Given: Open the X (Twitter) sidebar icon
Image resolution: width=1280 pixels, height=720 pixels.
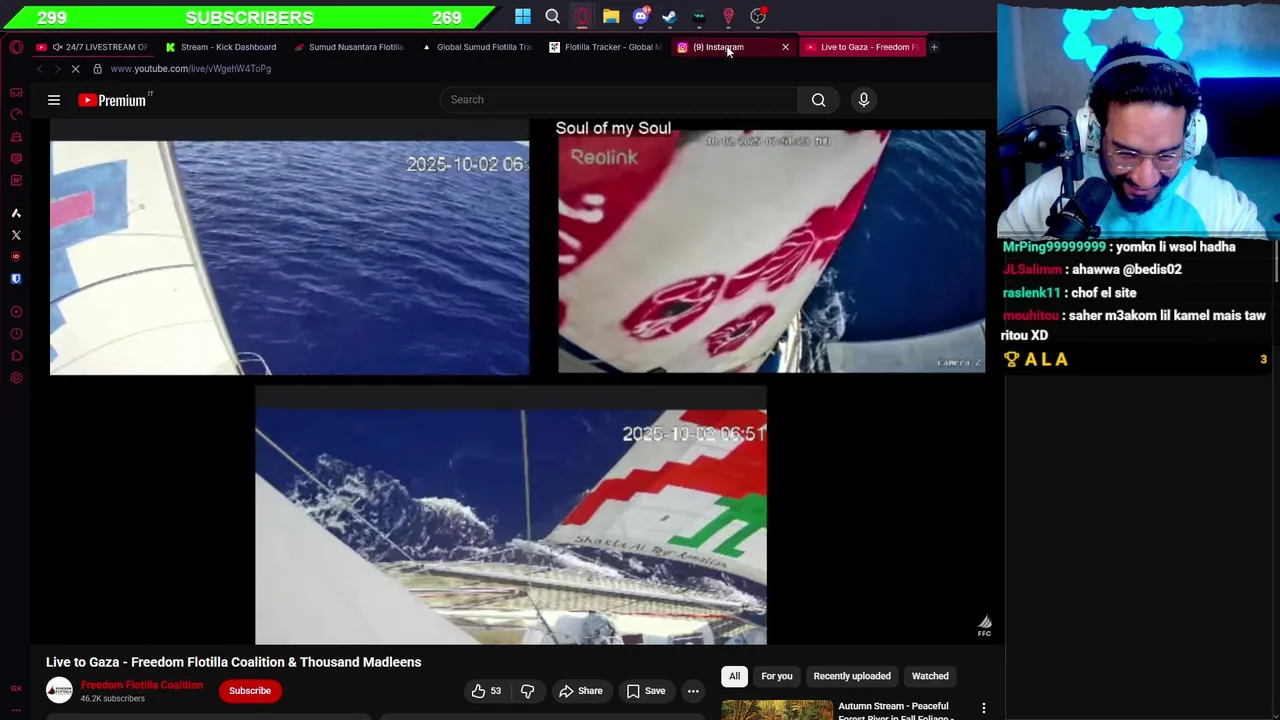Looking at the screenshot, I should [16, 235].
